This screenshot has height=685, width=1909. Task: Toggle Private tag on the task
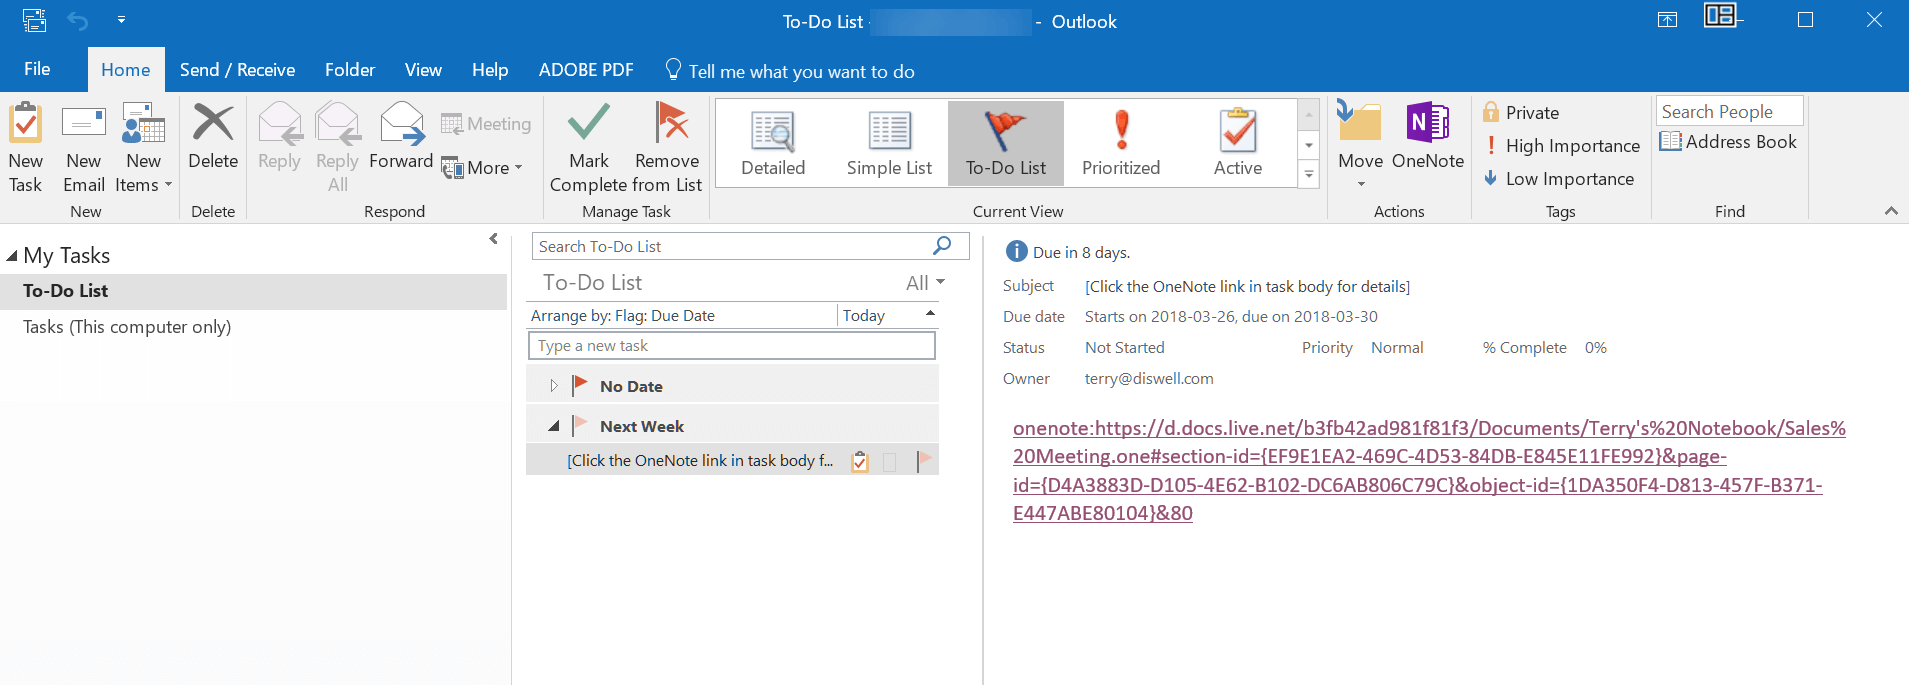1521,113
